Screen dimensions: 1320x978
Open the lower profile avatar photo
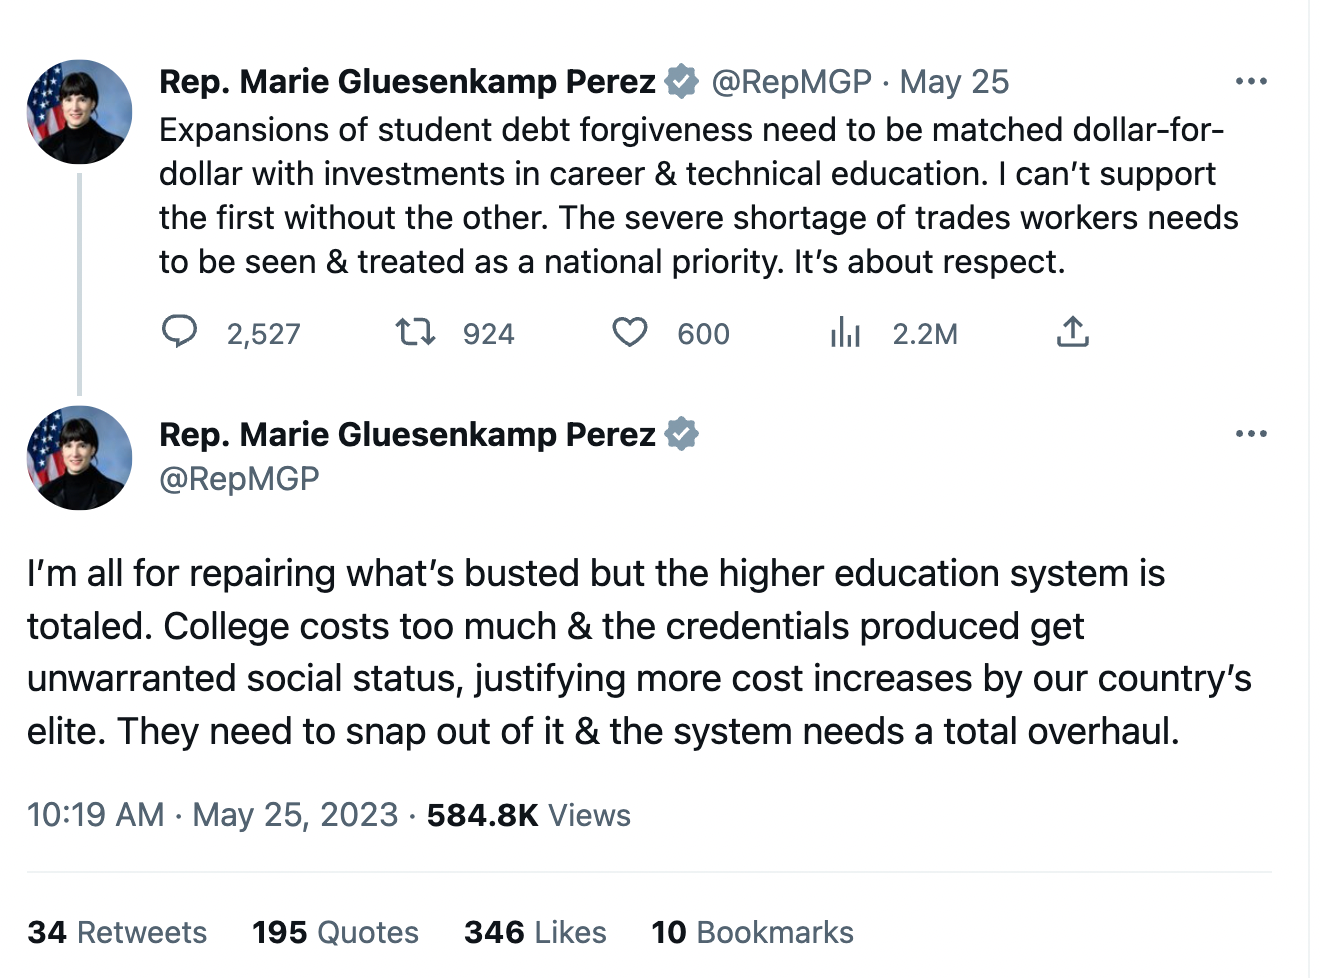[79, 458]
